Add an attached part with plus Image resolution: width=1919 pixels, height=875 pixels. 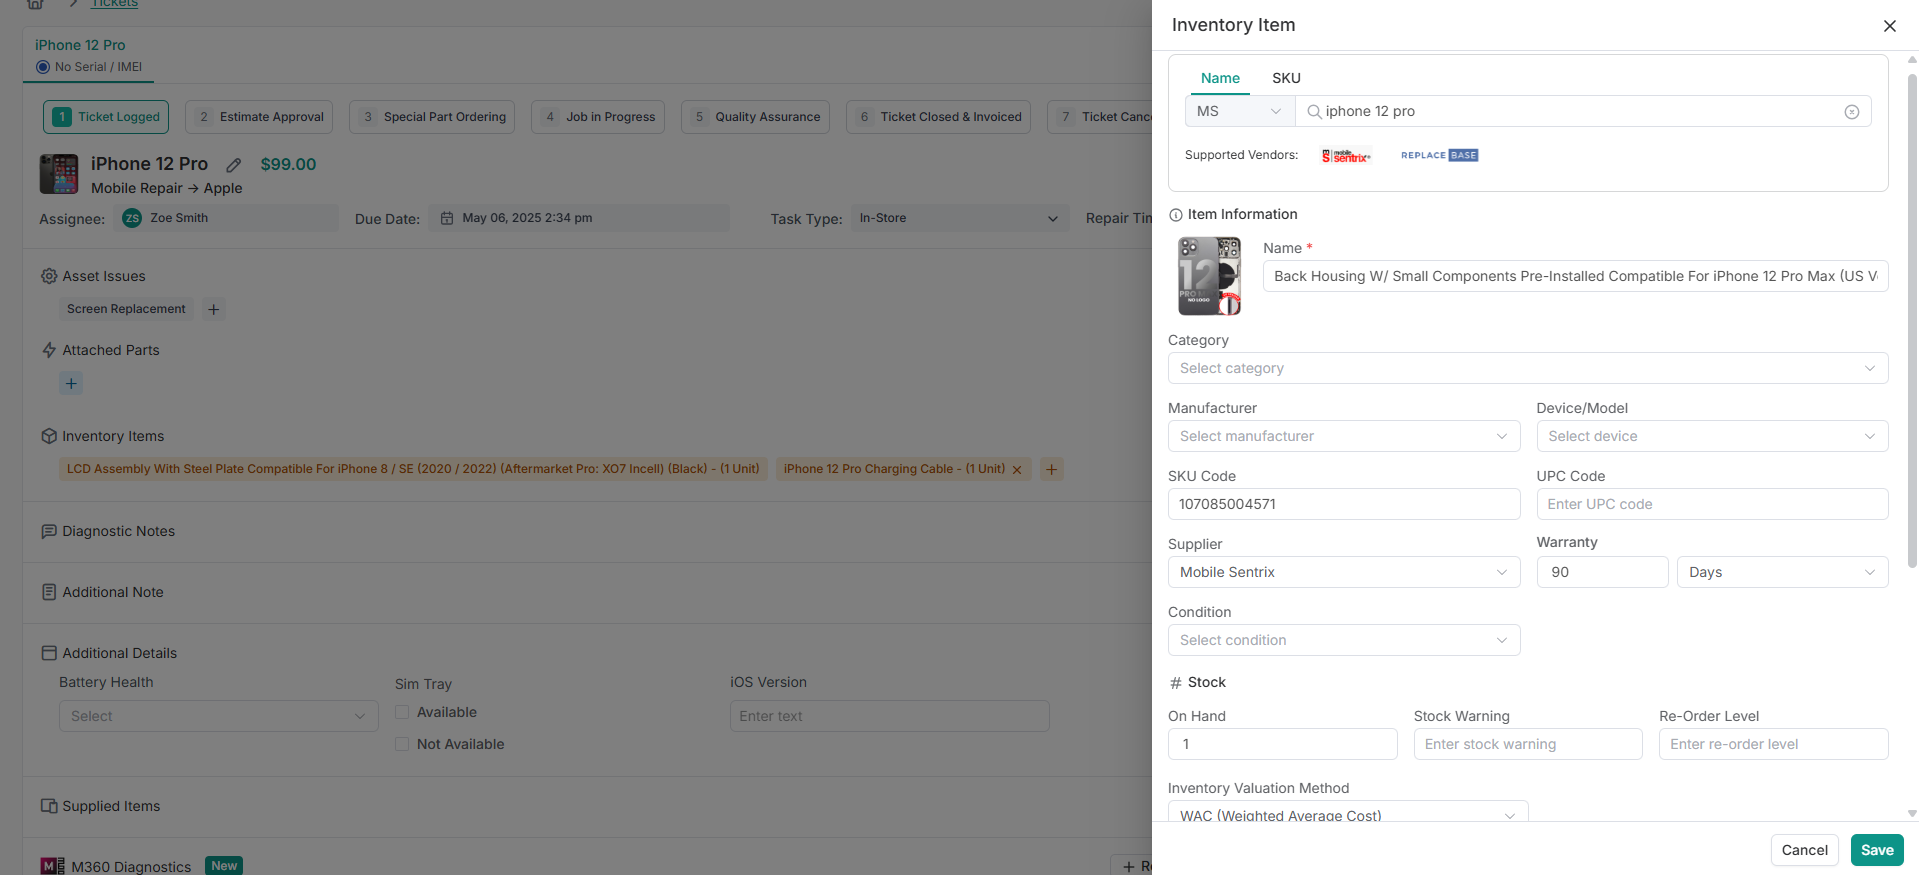(x=71, y=384)
